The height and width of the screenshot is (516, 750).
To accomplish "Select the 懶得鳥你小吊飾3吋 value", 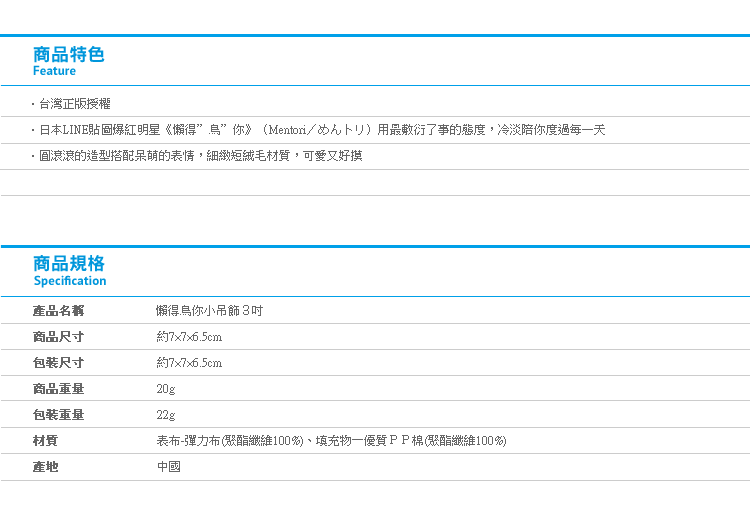I will (x=210, y=311).
